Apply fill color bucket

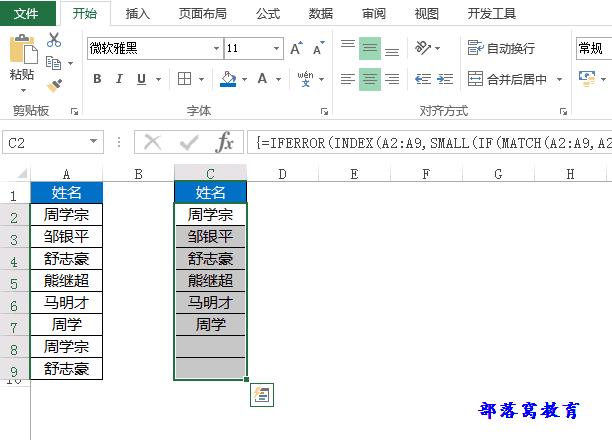pos(228,79)
